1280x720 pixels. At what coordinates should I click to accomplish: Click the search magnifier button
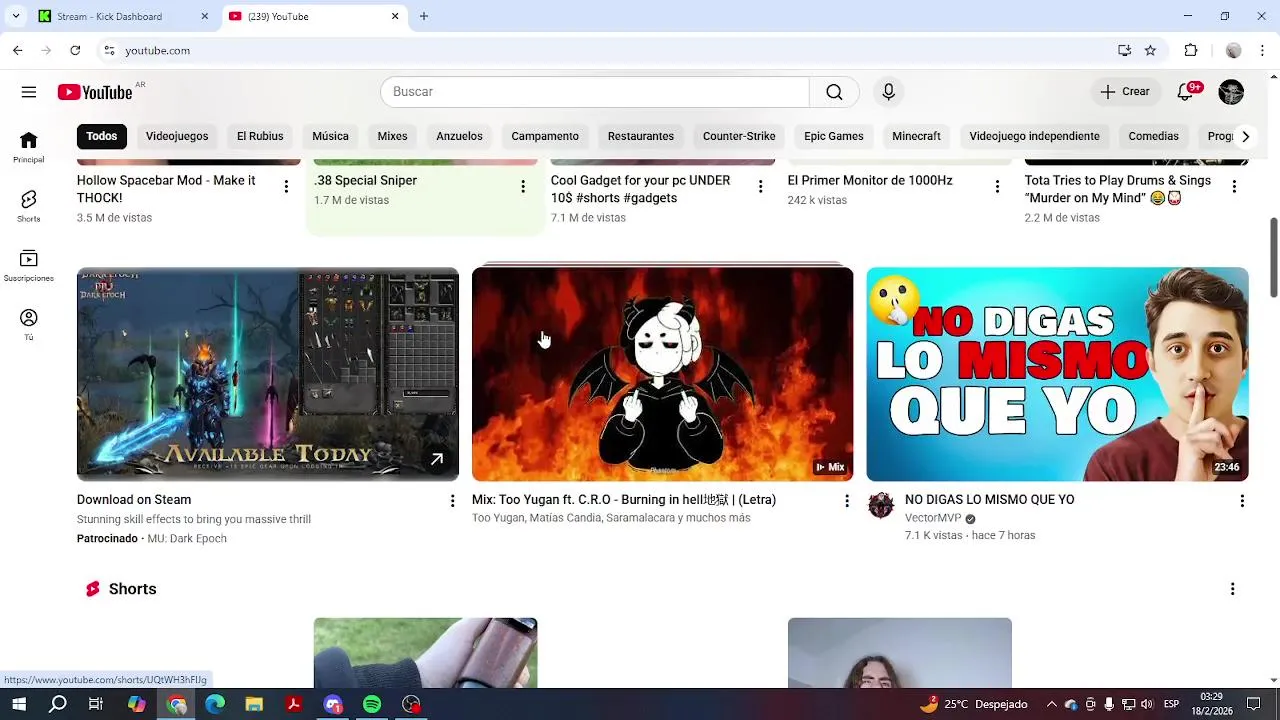(834, 92)
